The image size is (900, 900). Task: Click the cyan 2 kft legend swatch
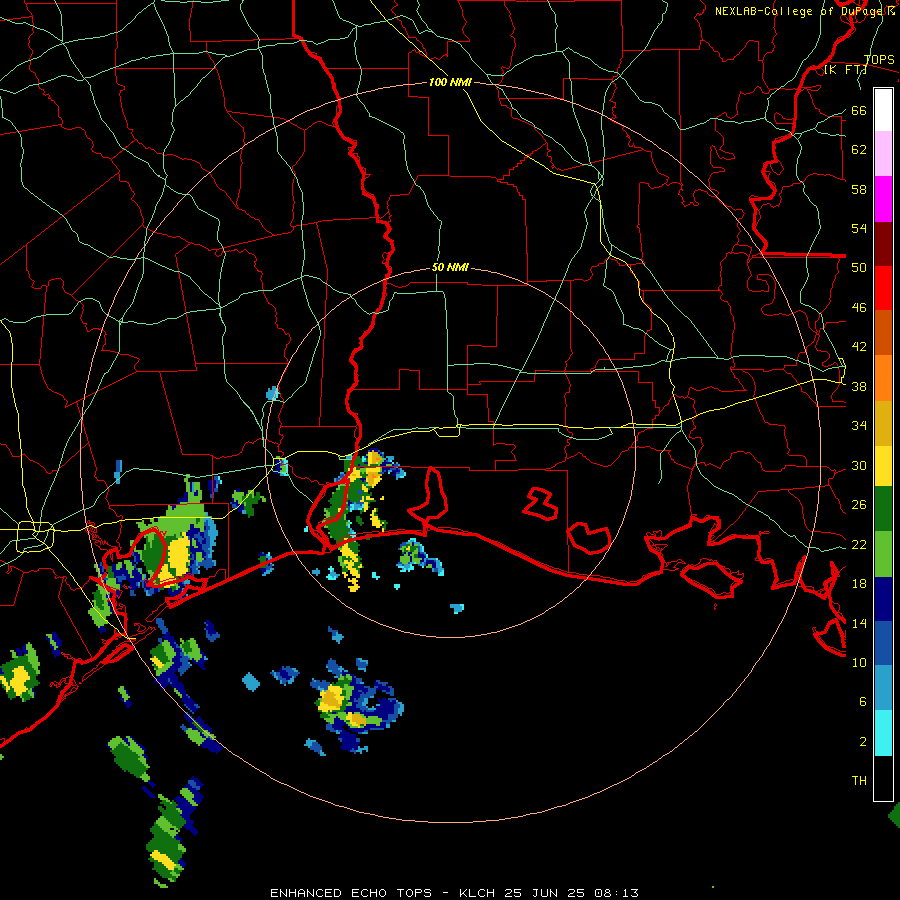click(x=883, y=734)
